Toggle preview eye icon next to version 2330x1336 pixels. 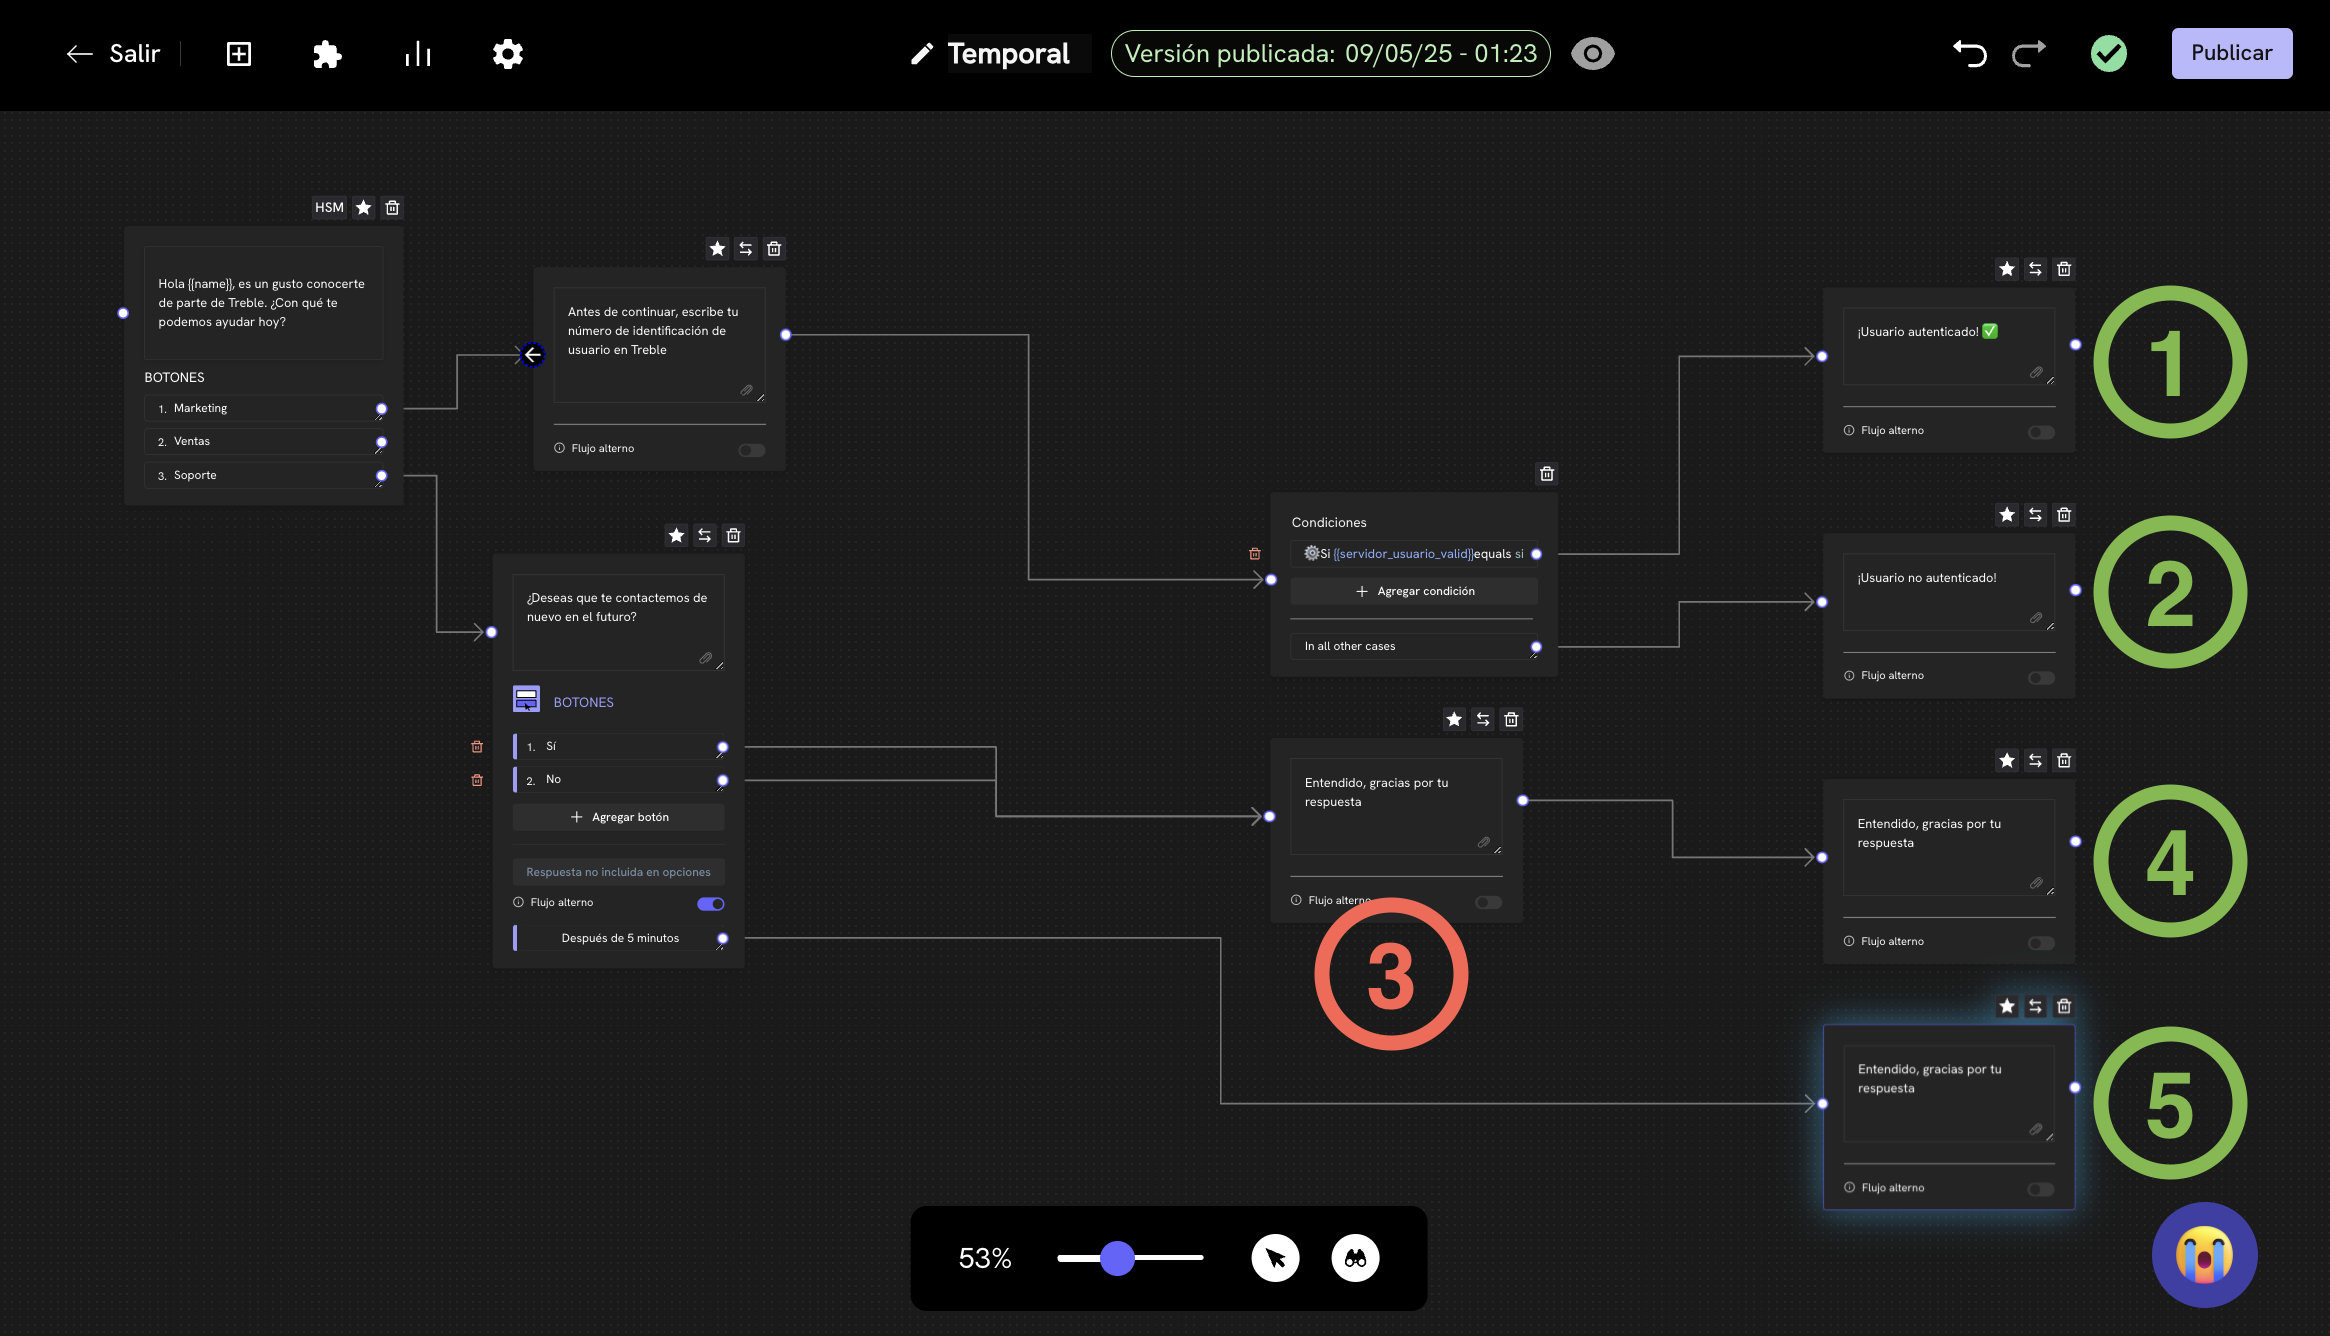pyautogui.click(x=1592, y=53)
